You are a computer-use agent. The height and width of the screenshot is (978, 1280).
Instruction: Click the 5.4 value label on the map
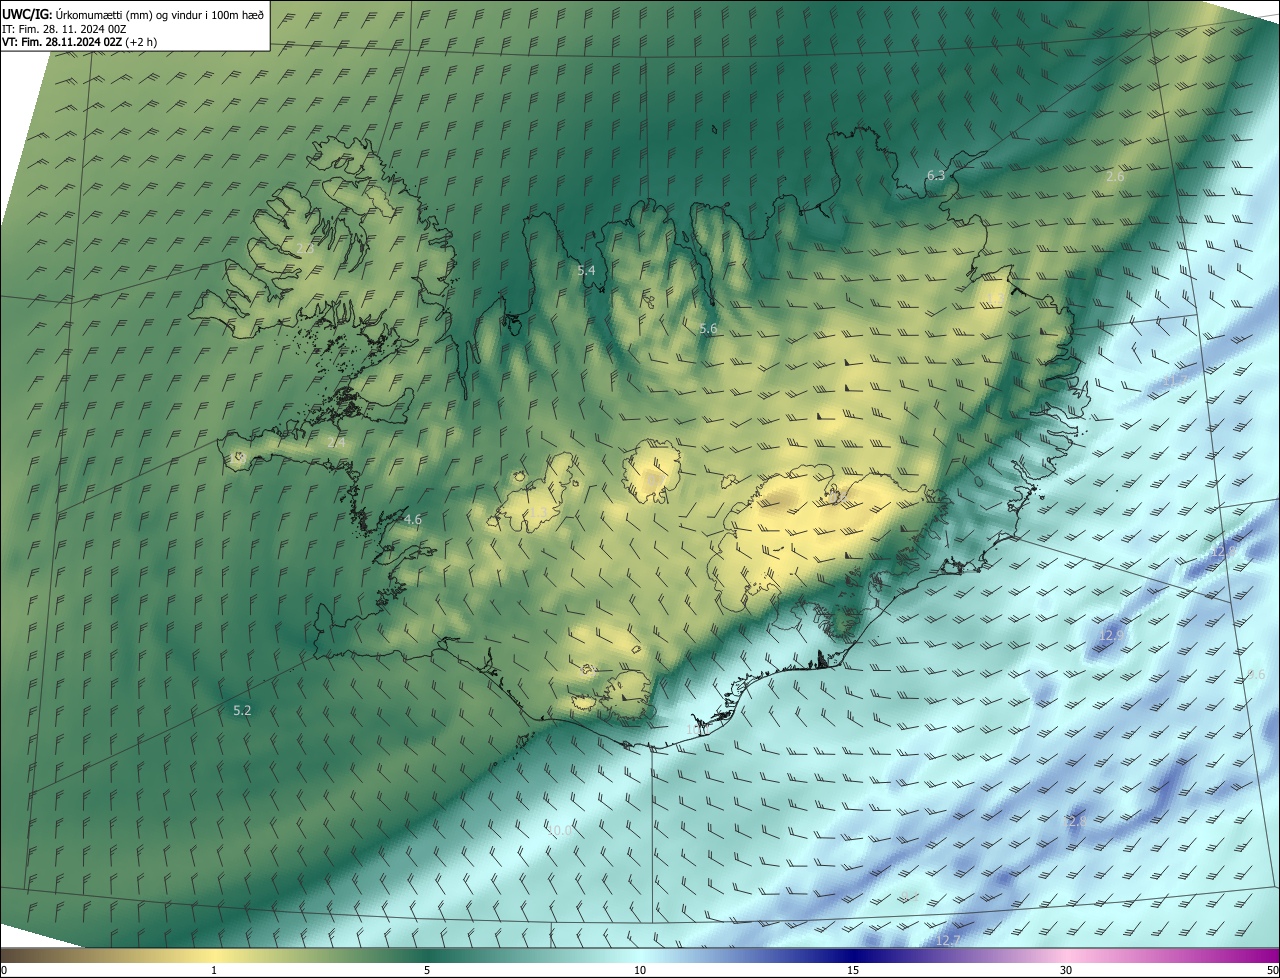point(586,270)
